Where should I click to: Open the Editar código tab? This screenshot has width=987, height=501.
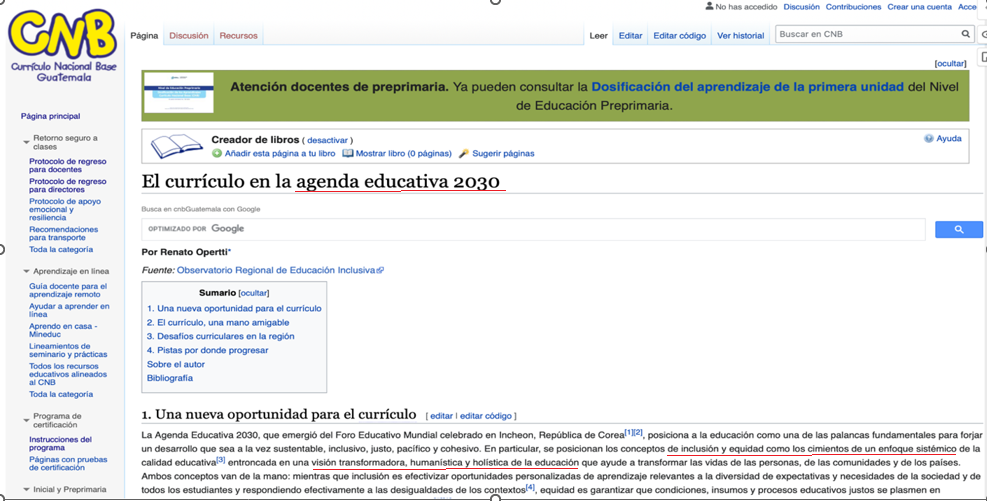[679, 36]
